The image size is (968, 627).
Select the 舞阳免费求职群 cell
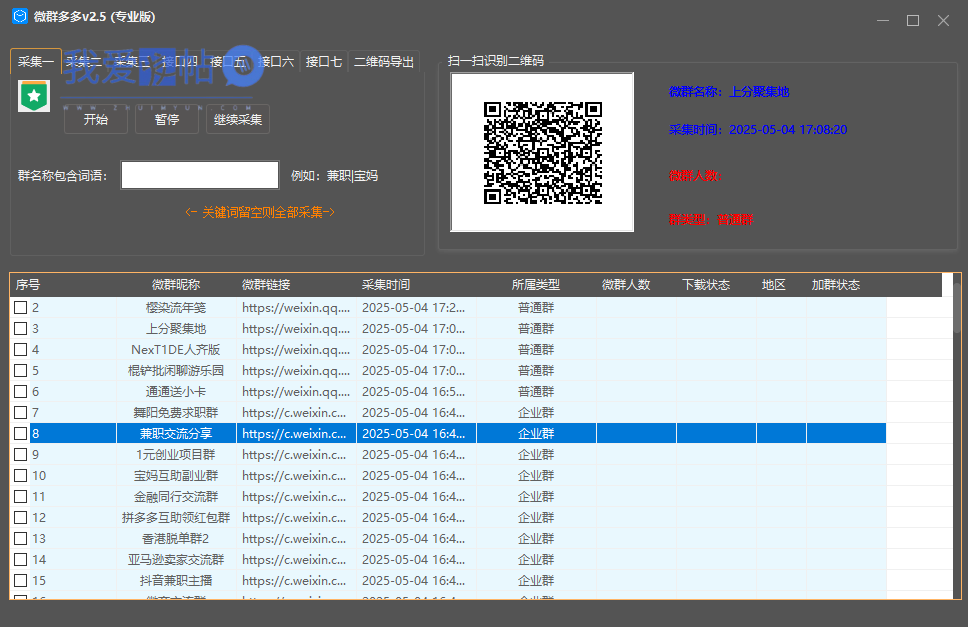pos(176,412)
